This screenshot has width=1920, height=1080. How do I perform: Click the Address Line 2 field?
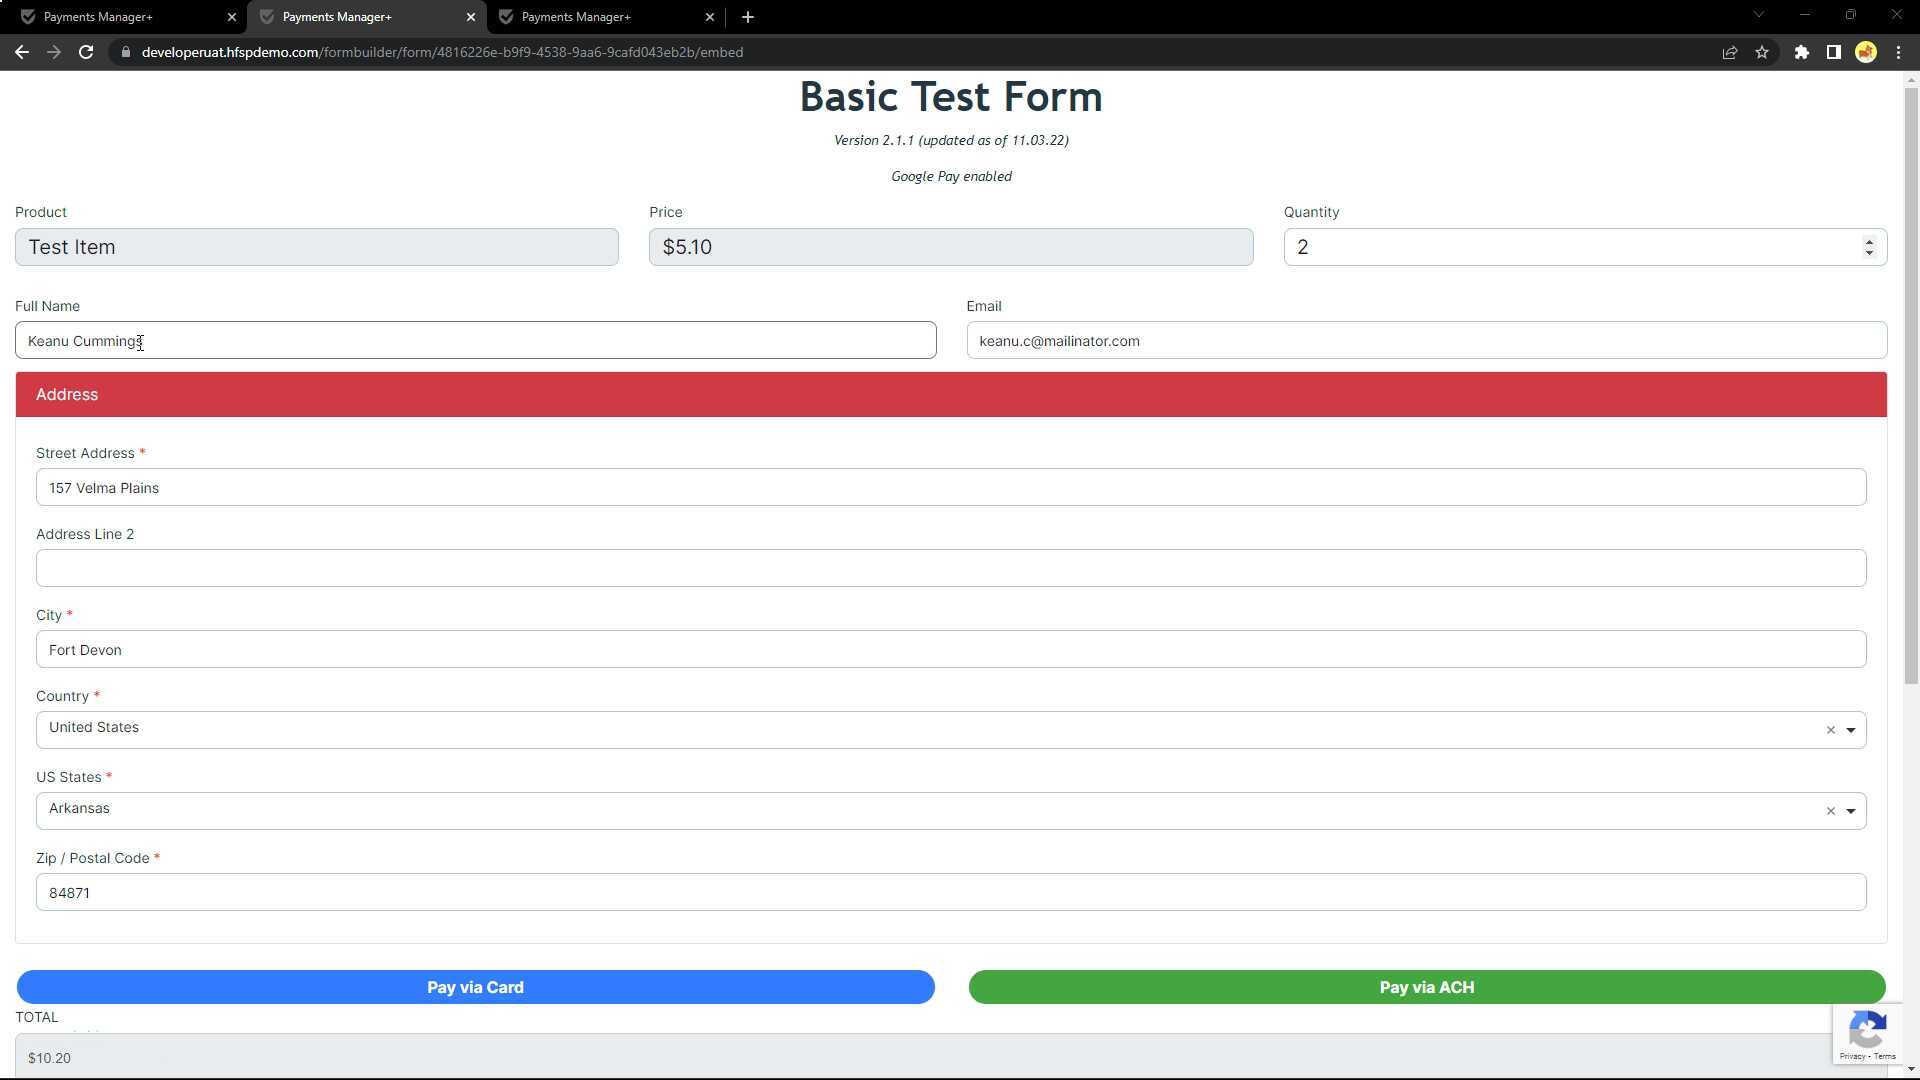click(950, 568)
